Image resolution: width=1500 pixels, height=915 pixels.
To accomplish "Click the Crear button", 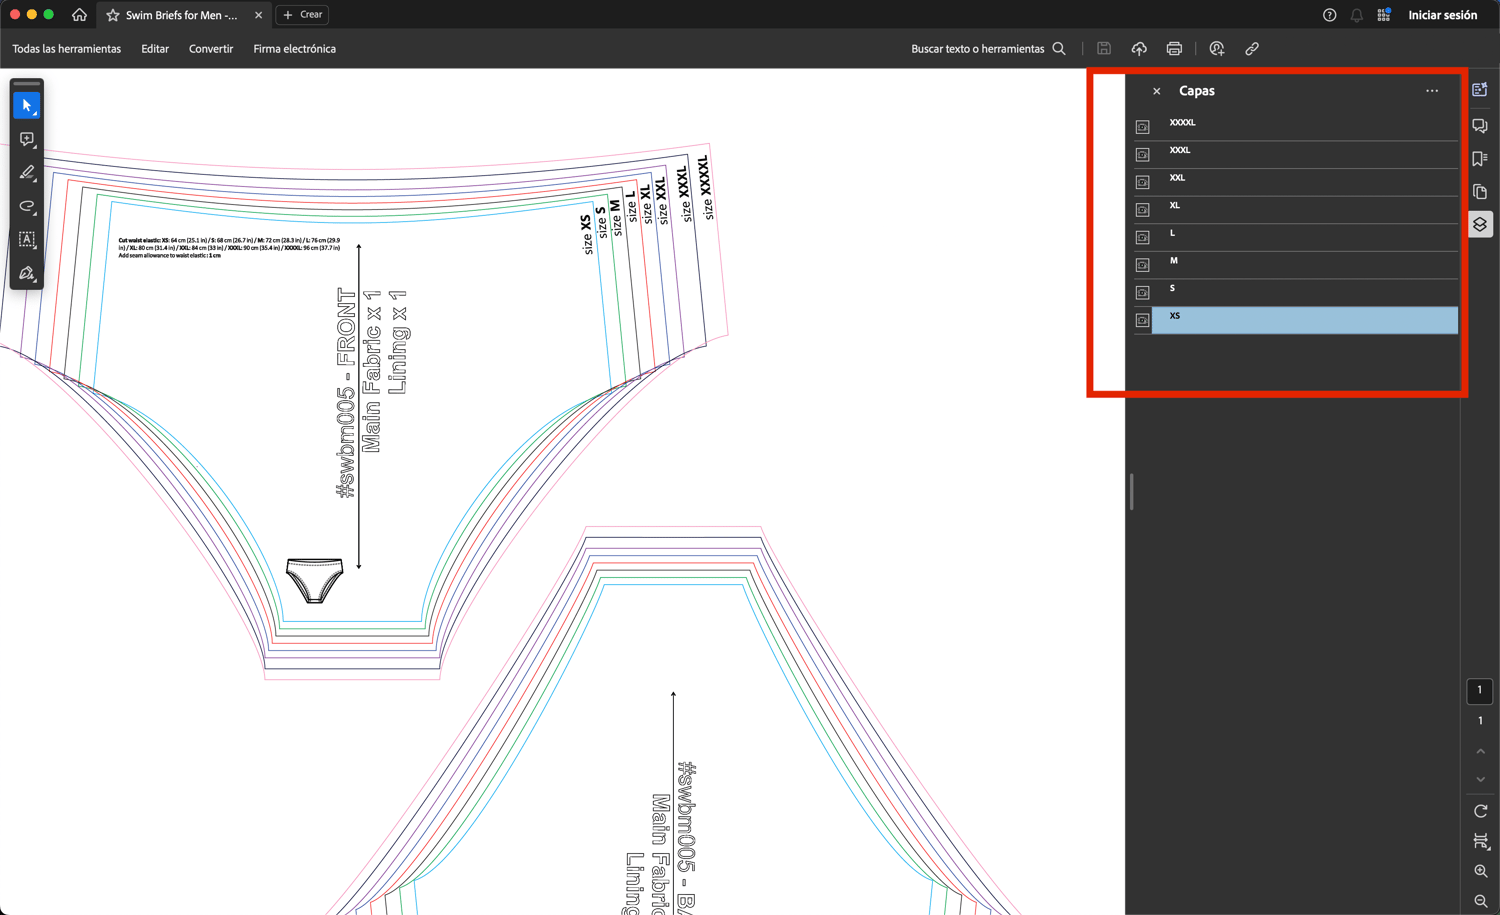I will click(x=303, y=15).
